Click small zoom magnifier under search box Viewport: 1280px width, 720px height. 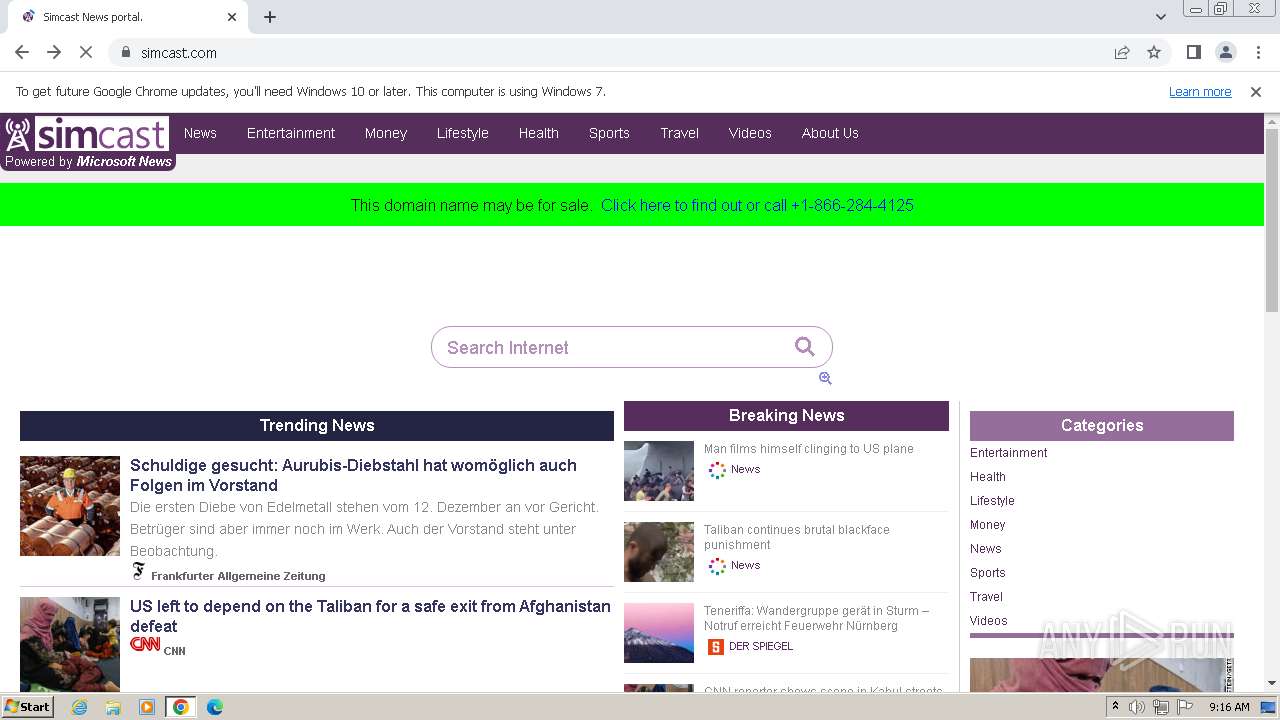click(825, 378)
